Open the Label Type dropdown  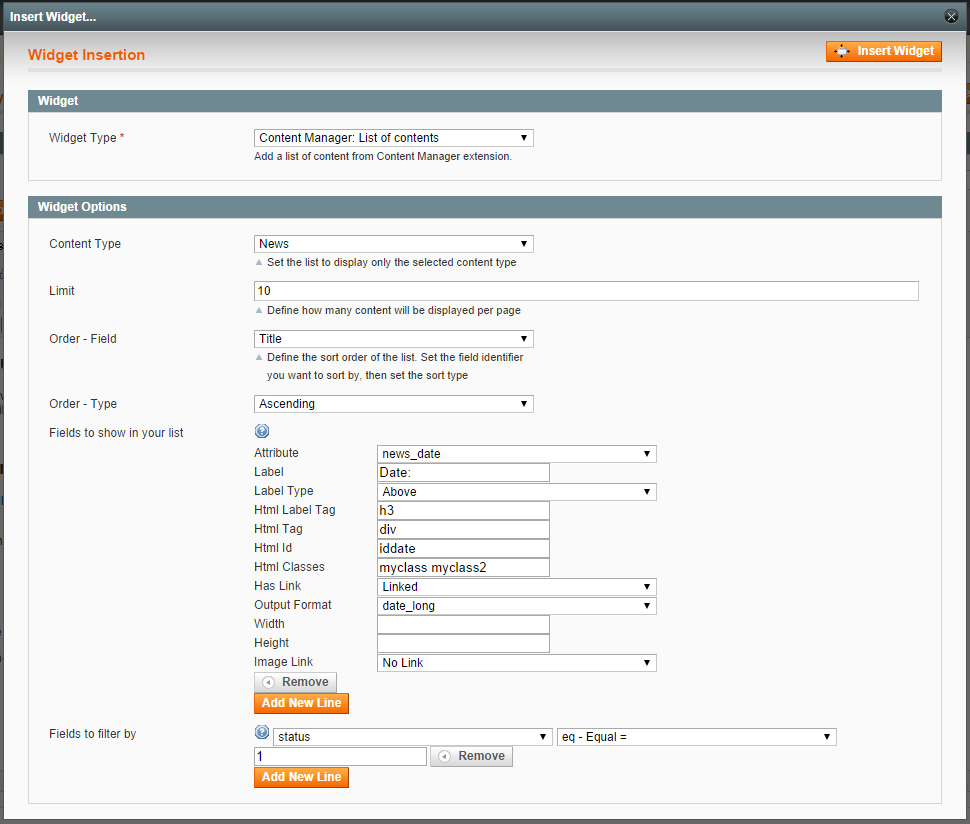click(x=517, y=492)
